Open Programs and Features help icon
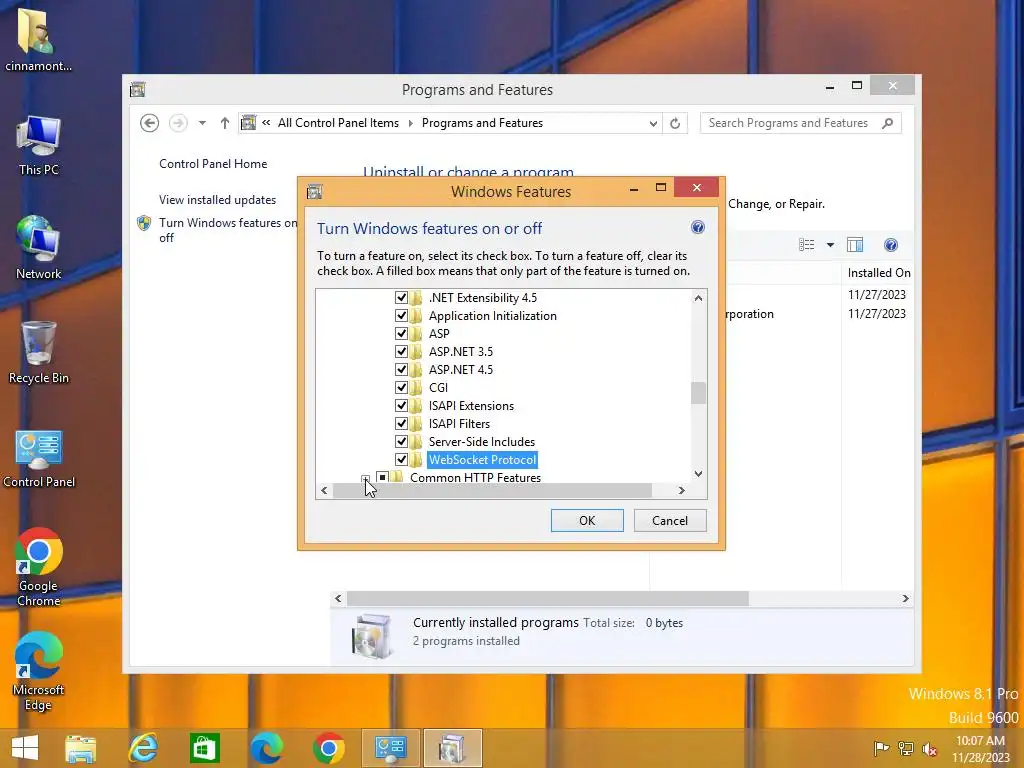The image size is (1024, 768). tap(891, 245)
